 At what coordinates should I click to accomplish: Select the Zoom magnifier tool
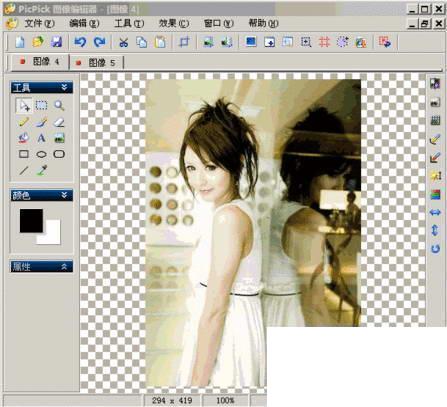pyautogui.click(x=59, y=105)
